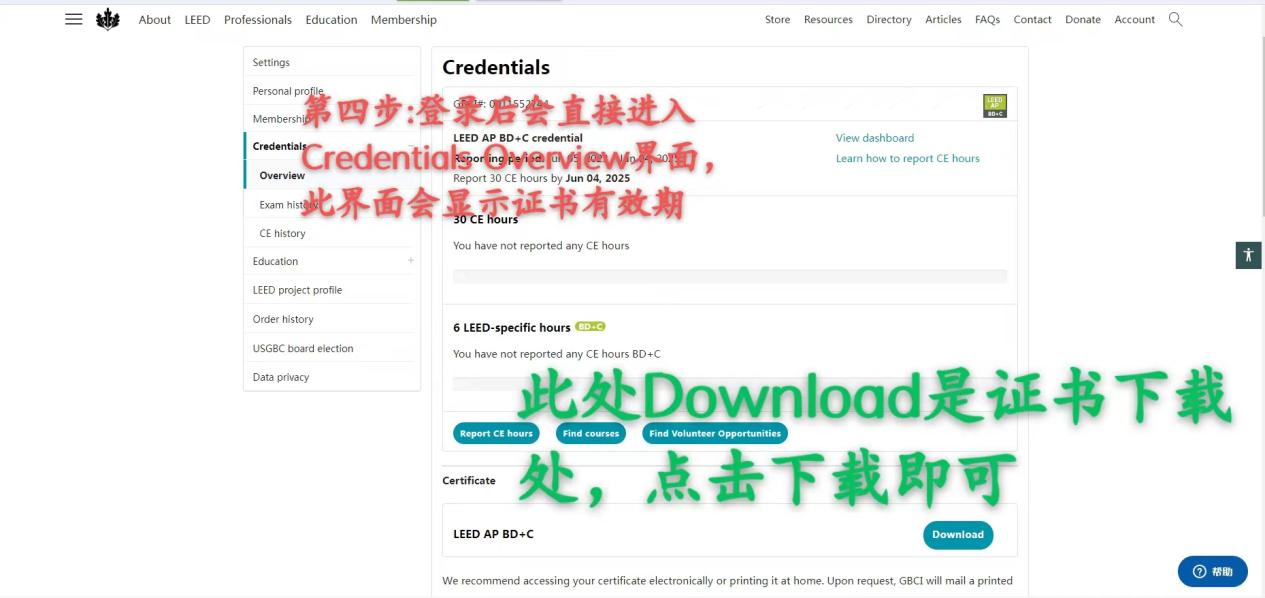
Task: Open the View dashboard link
Action: point(874,137)
